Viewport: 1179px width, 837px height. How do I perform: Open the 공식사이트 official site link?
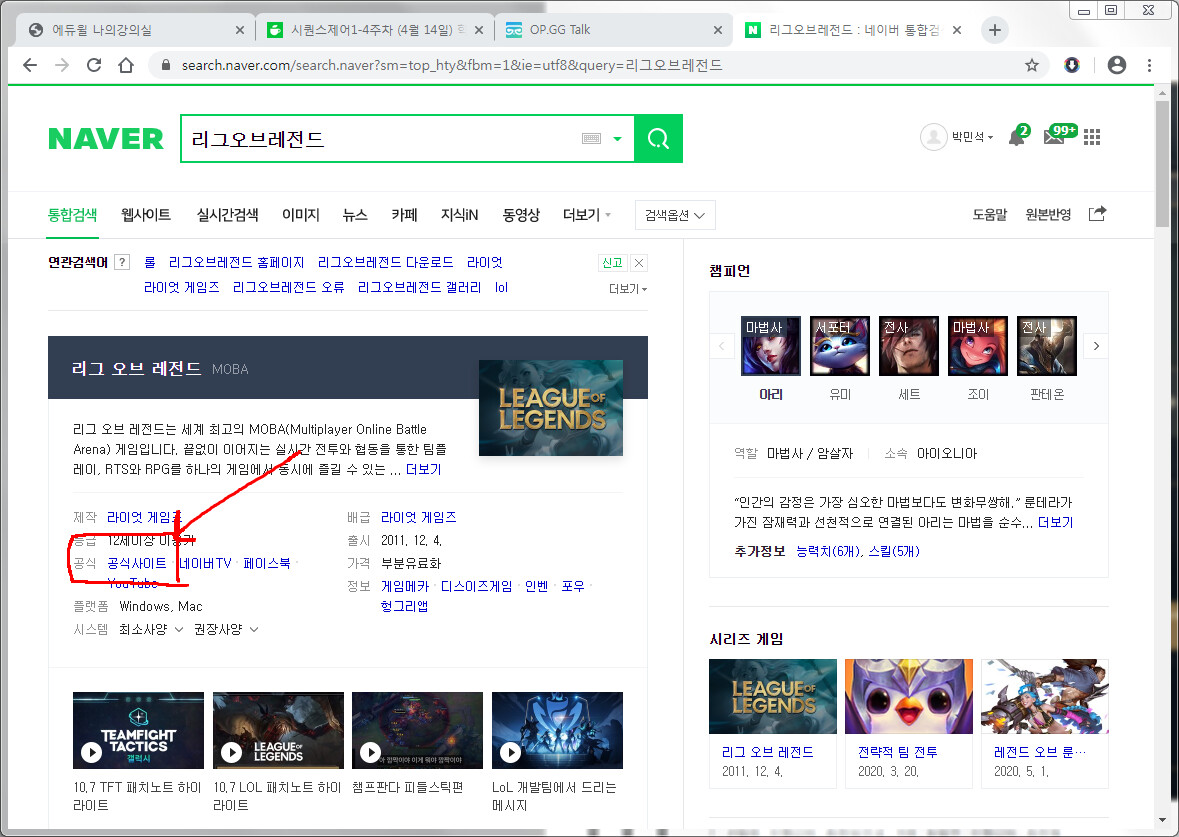[137, 563]
